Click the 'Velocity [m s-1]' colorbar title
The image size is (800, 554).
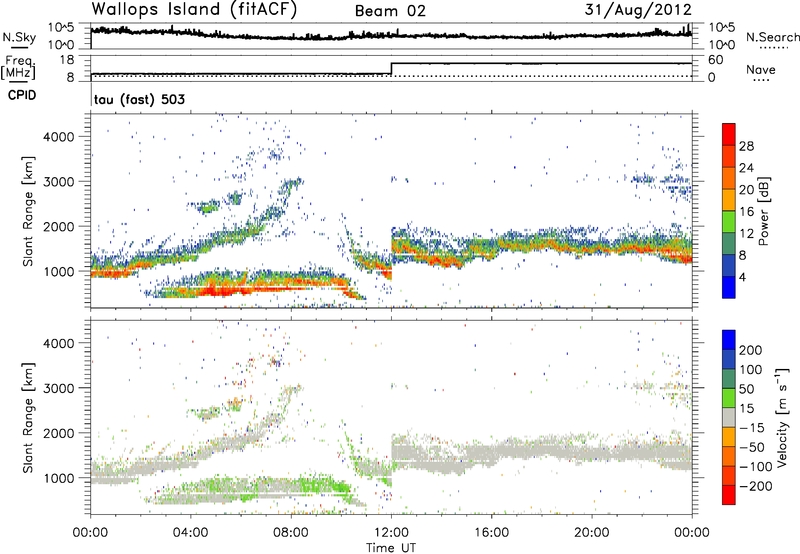pos(782,417)
